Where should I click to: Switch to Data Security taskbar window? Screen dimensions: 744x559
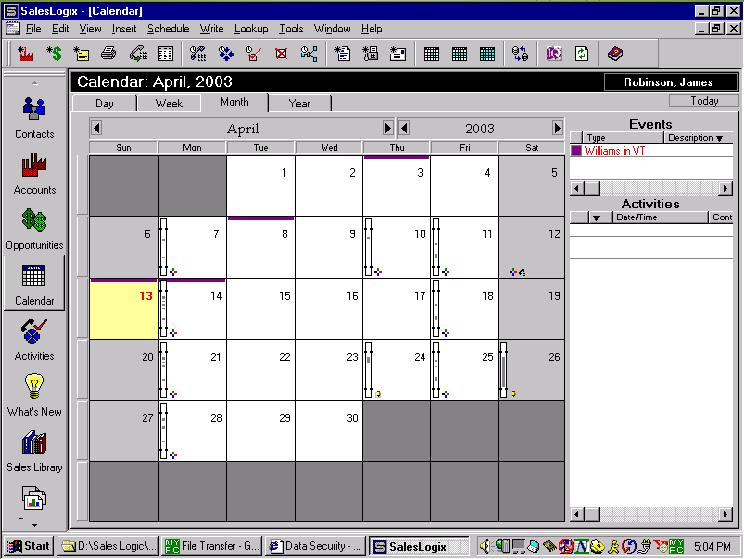pyautogui.click(x=316, y=546)
